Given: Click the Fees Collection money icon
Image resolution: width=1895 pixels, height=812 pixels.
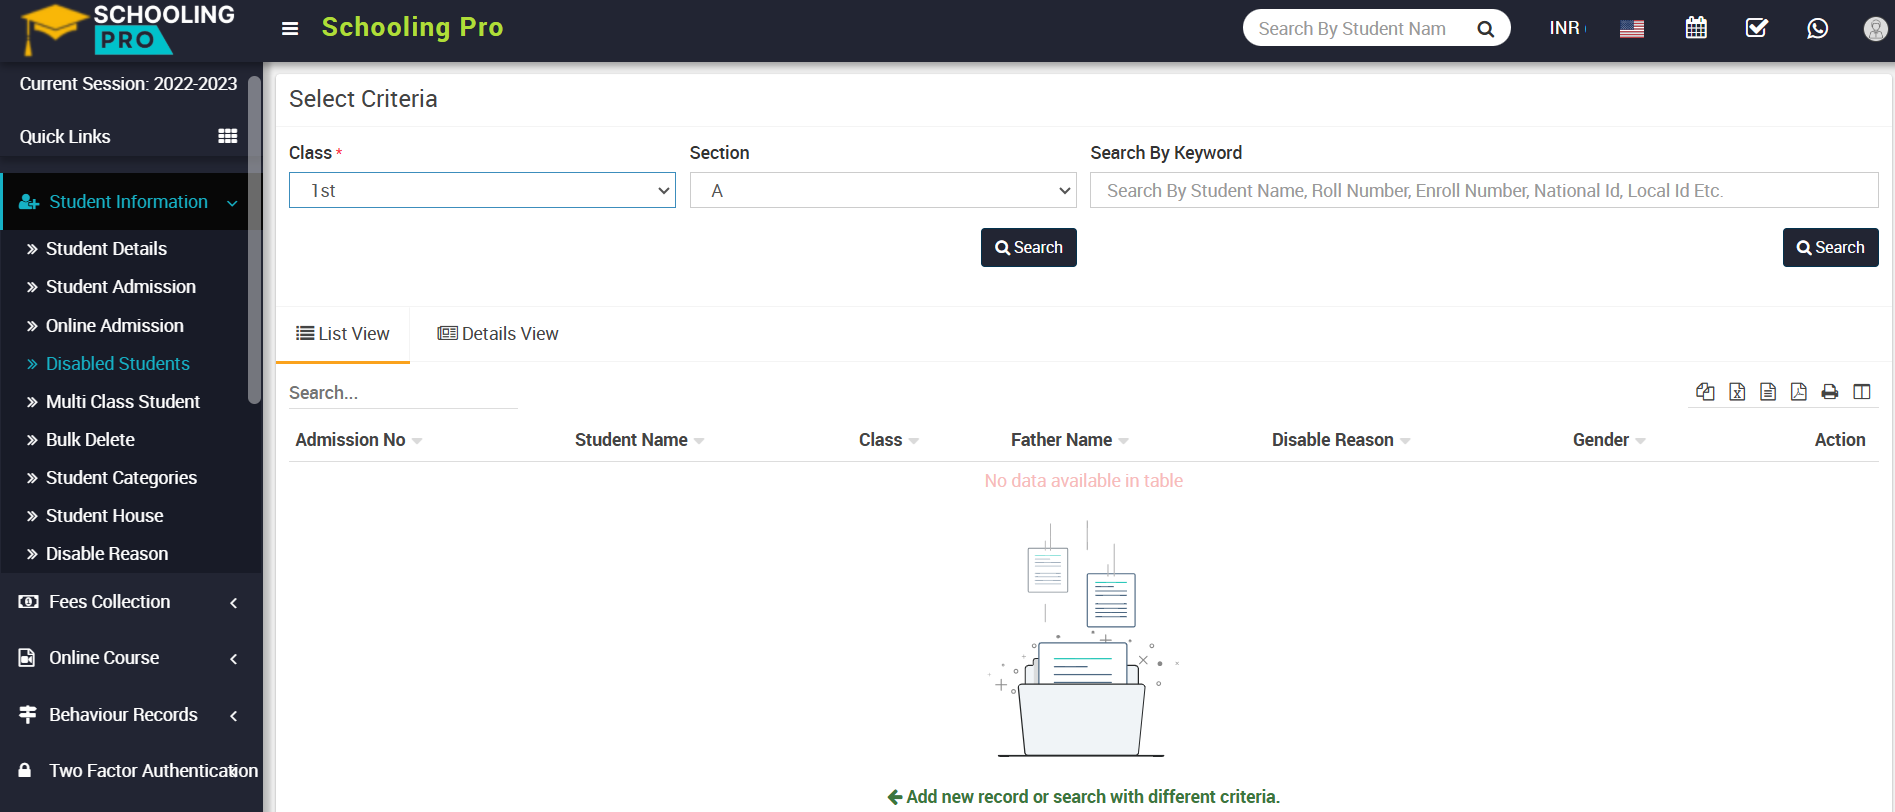Looking at the screenshot, I should coord(28,602).
